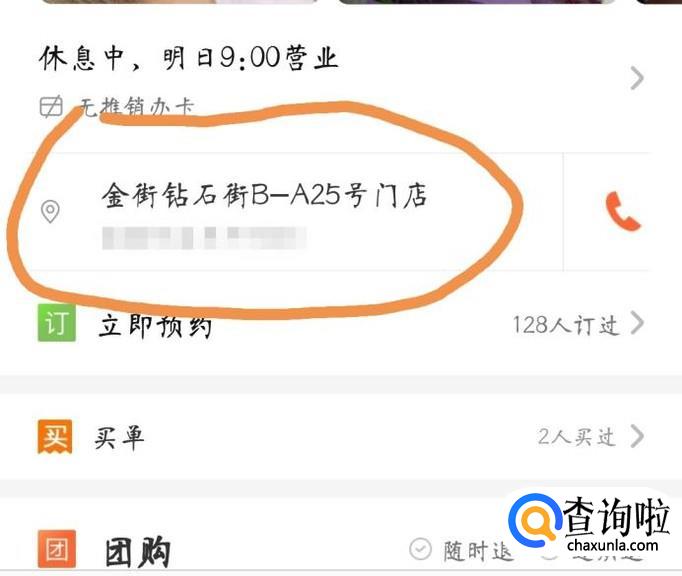This screenshot has width=682, height=576.
Task: Tap the orange 买 pay-bill icon
Action: click(55, 436)
